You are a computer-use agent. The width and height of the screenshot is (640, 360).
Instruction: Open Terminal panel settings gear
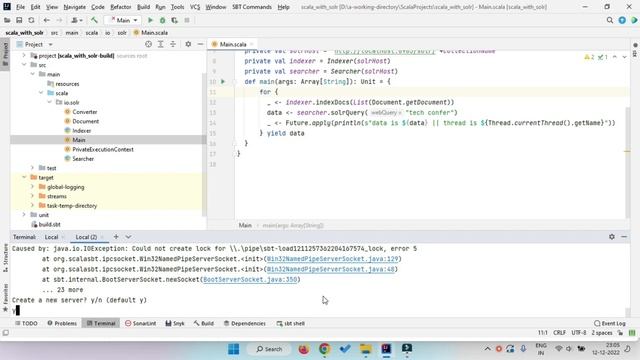coord(612,237)
